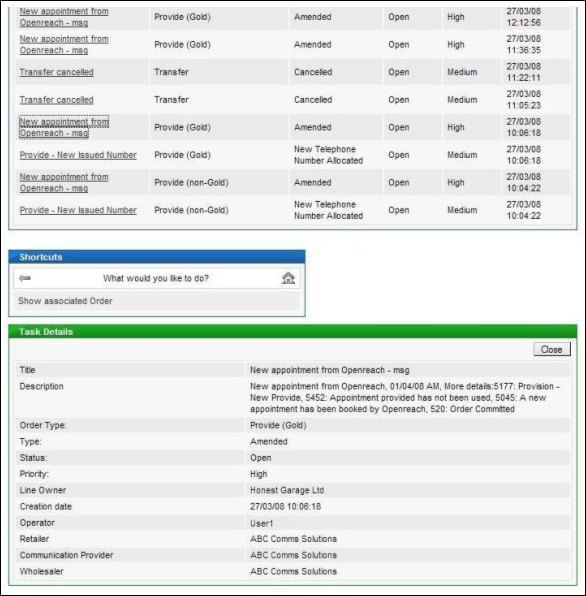Click the Honest Garage Ltd line owner value
The image size is (586, 596).
point(287,490)
